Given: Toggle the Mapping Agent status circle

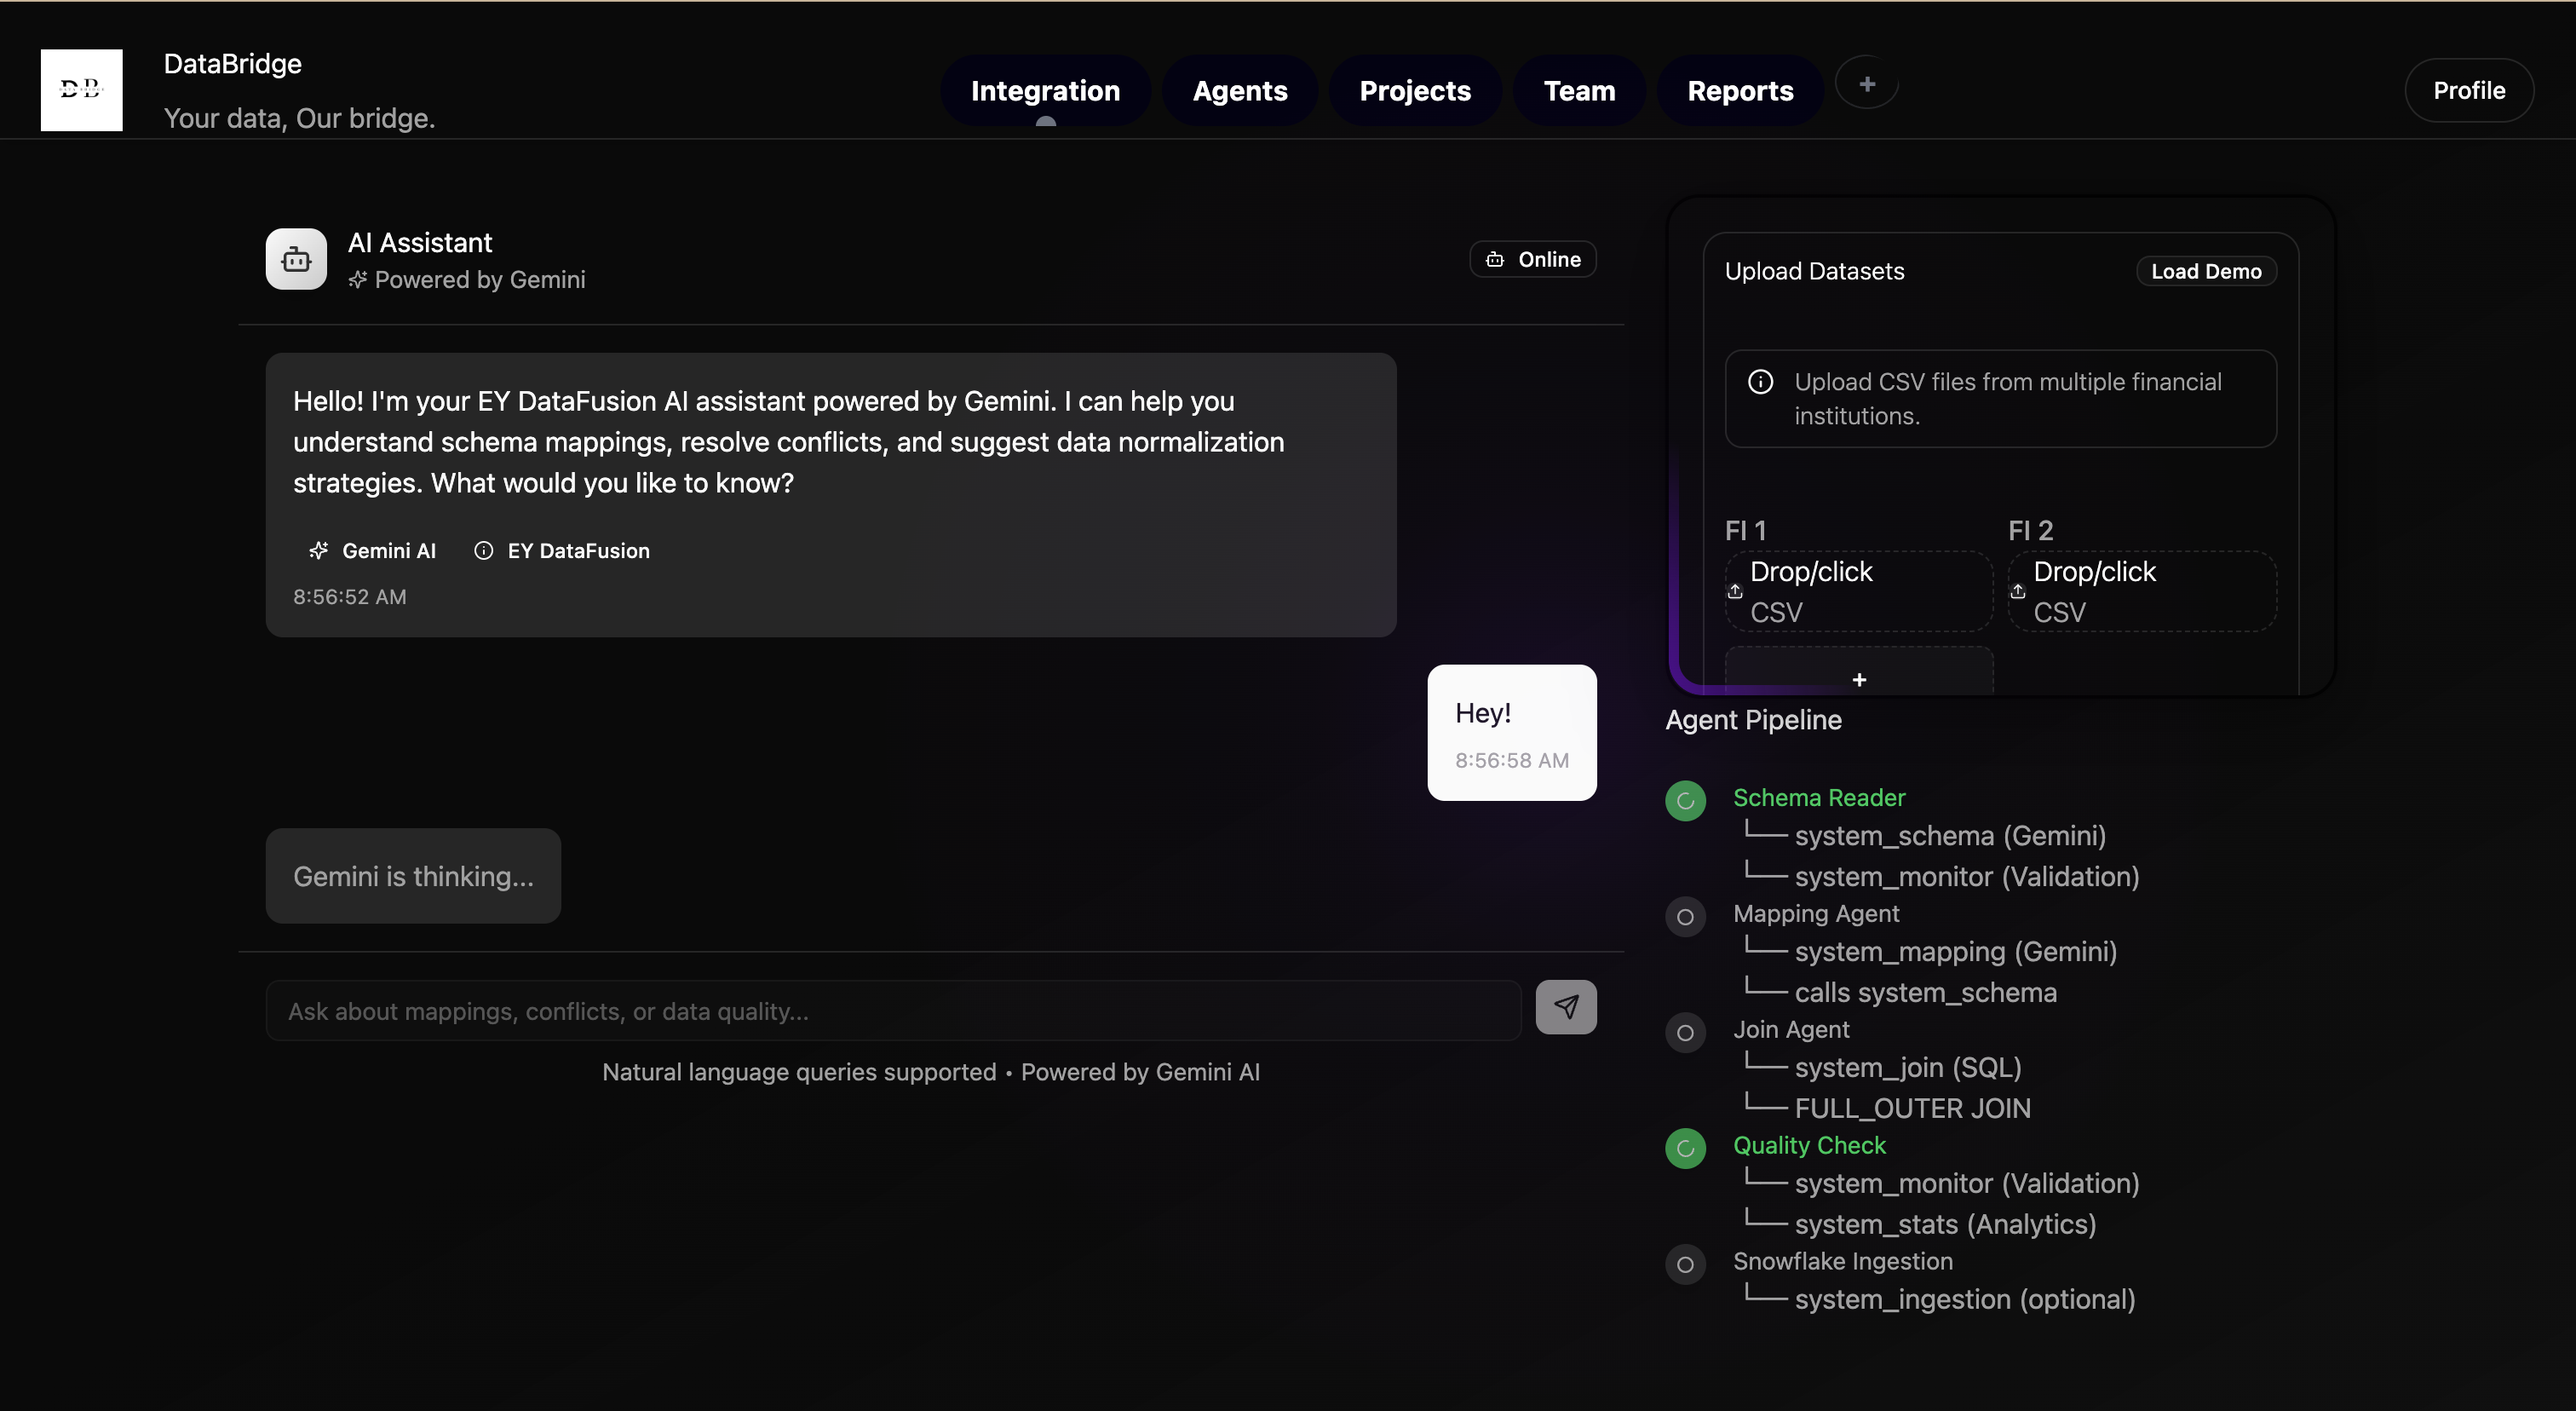Looking at the screenshot, I should [x=1685, y=917].
